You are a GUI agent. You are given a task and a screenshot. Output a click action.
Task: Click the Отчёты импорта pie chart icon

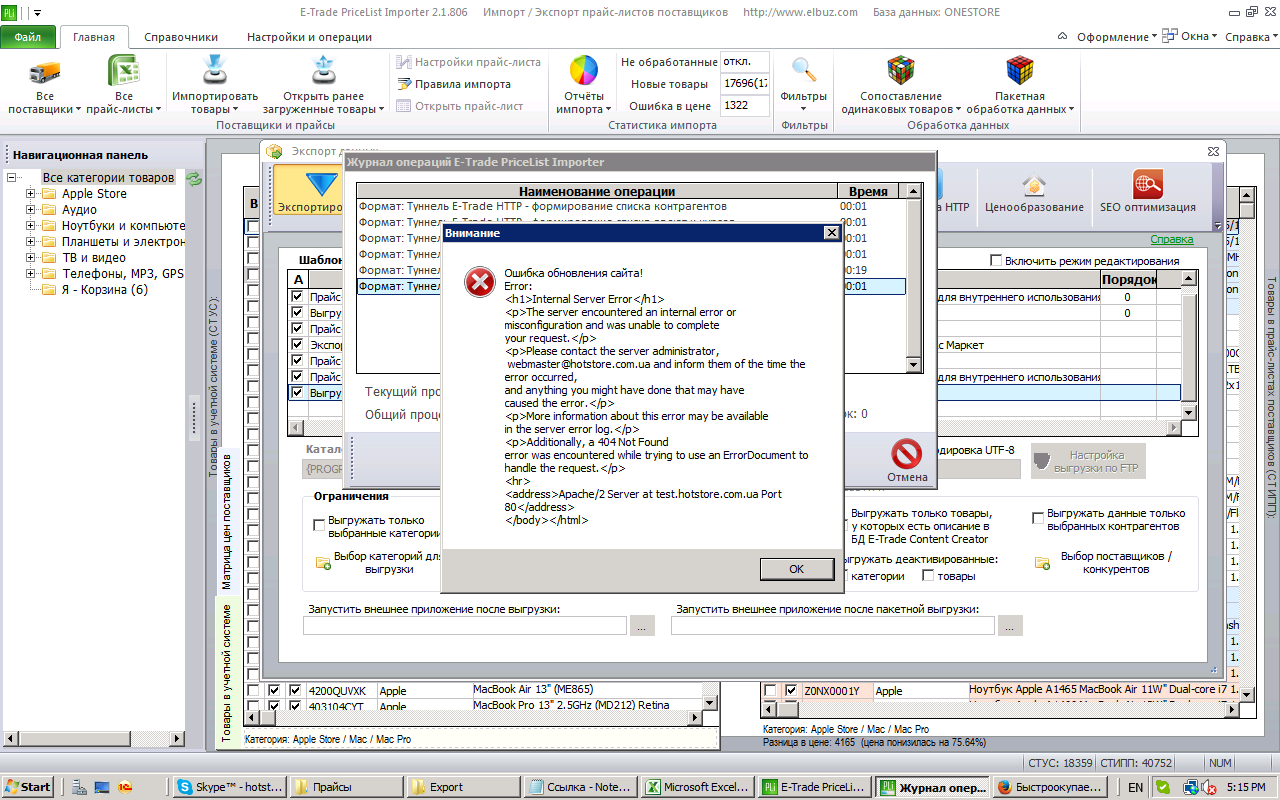tap(583, 72)
